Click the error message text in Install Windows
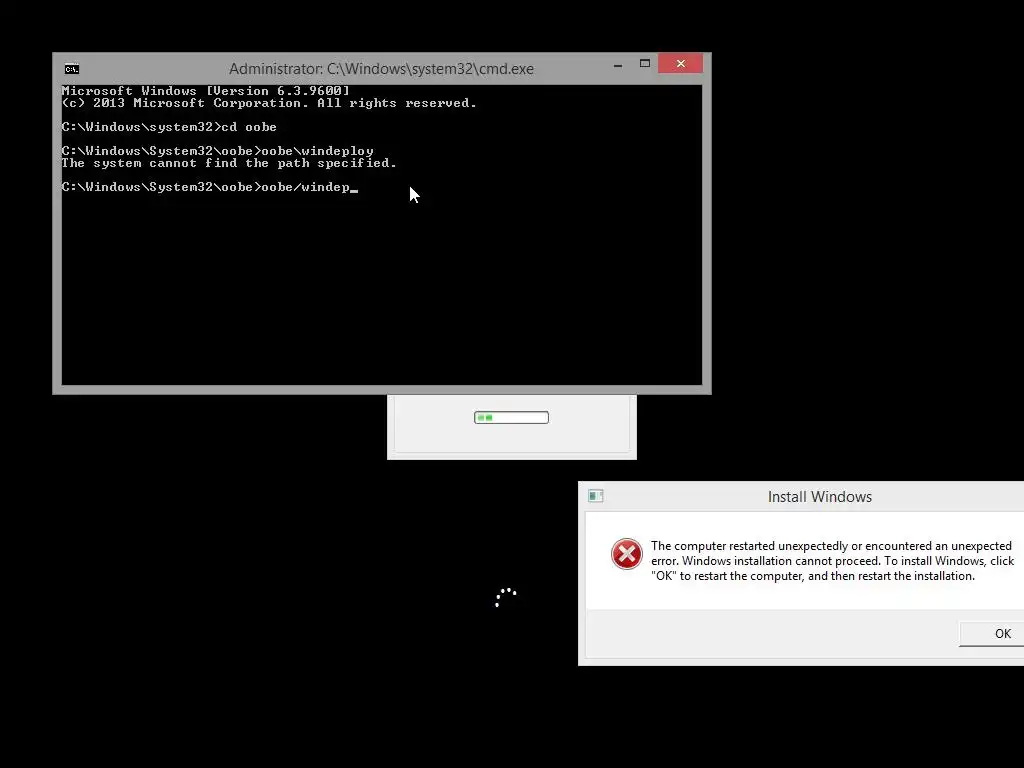This screenshot has width=1024, height=768. [x=832, y=561]
